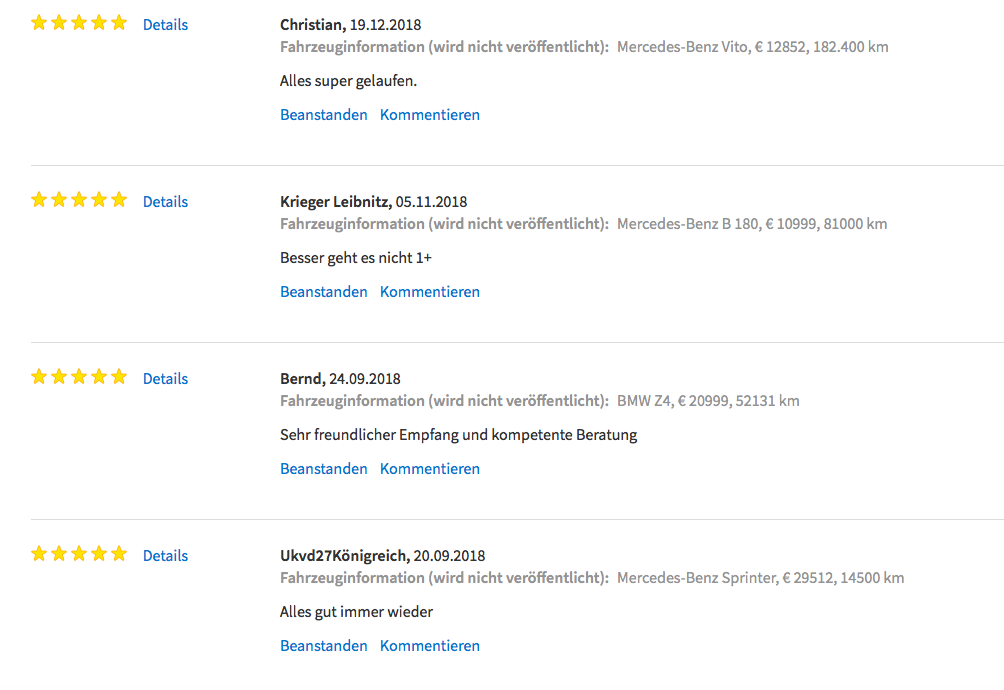
Task: Click Beanstanden under 'Alles gut immer wieder'
Action: [x=324, y=646]
